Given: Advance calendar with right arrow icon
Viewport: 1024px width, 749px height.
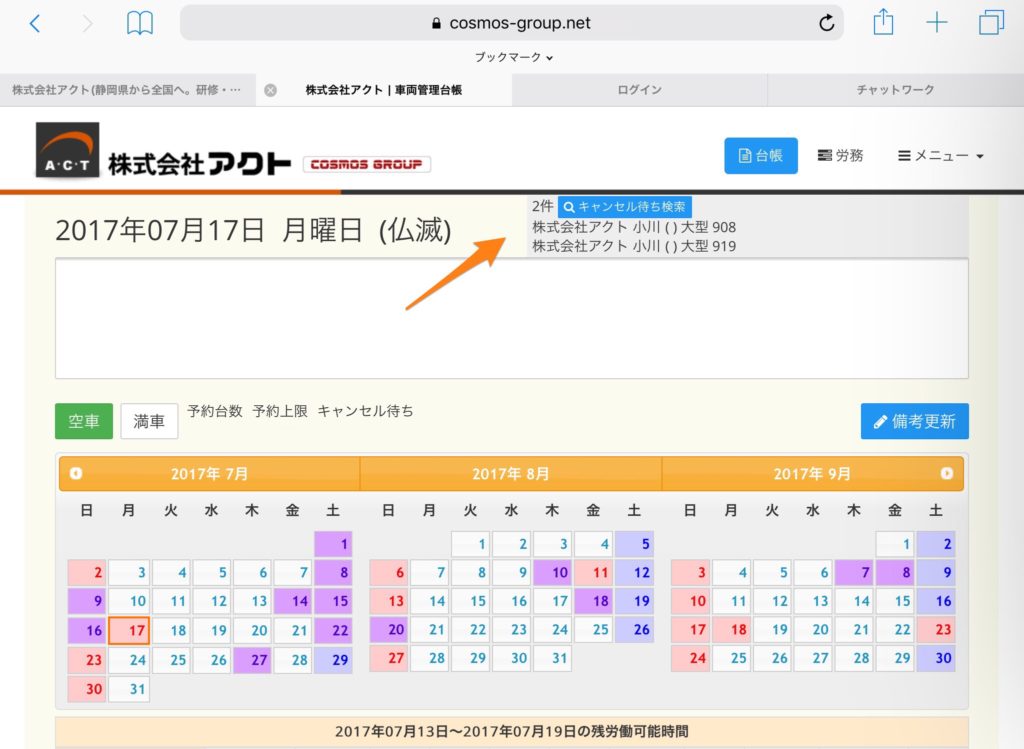Looking at the screenshot, I should [x=947, y=474].
